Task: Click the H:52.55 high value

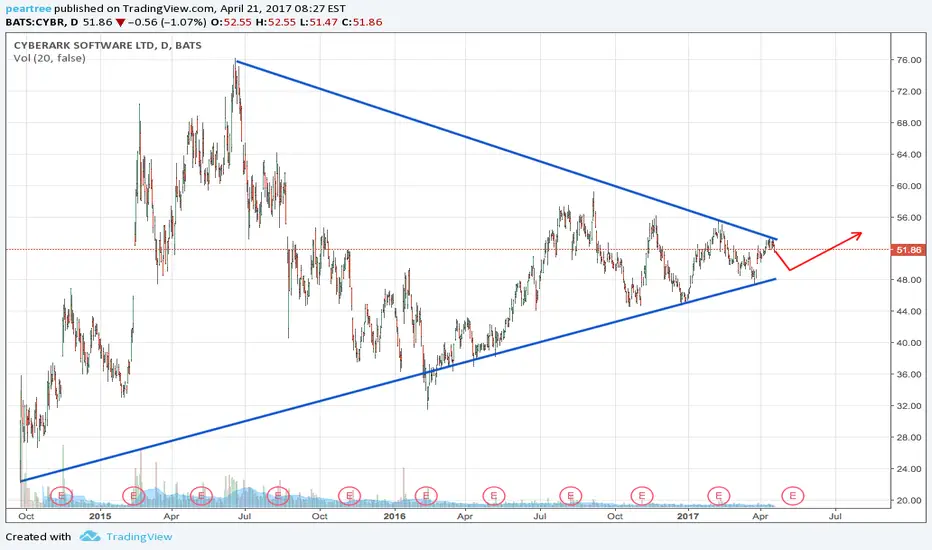Action: (x=275, y=23)
